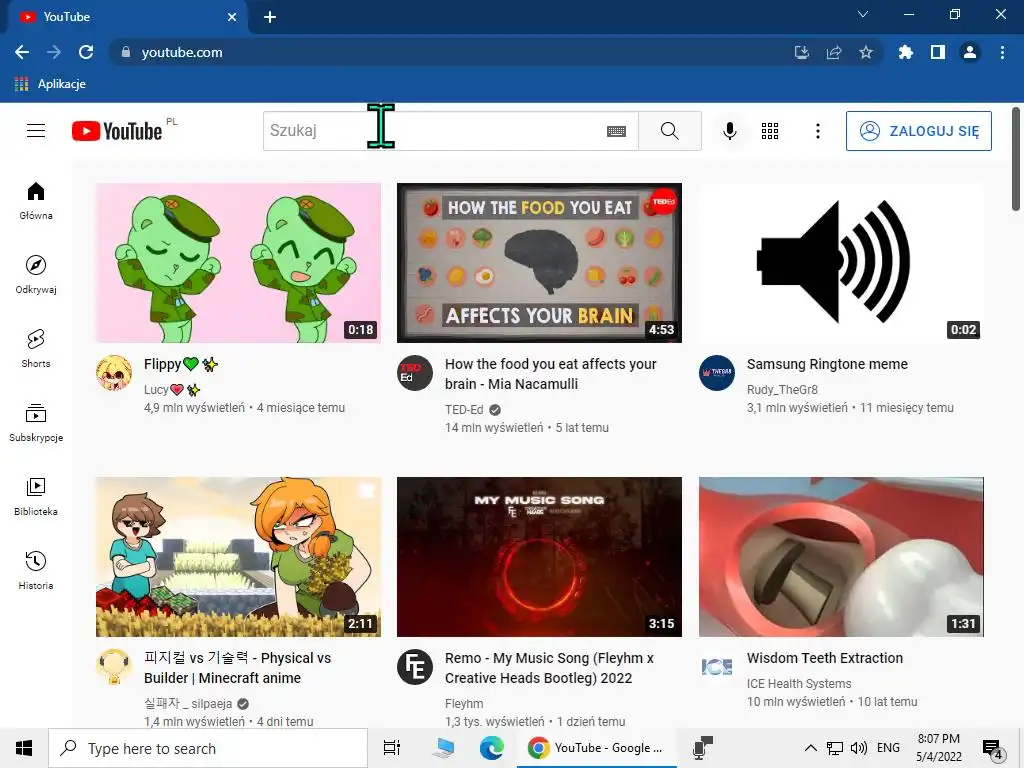Open Rudy_TheGr8 channel avatar
The height and width of the screenshot is (768, 1024).
point(716,373)
